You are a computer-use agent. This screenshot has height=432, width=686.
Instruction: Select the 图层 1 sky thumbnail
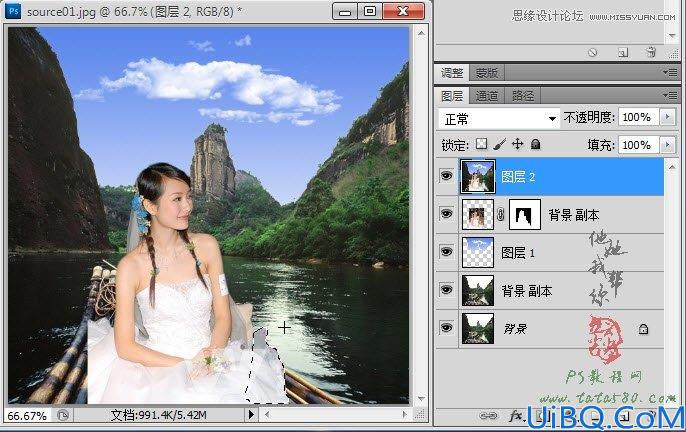click(478, 253)
